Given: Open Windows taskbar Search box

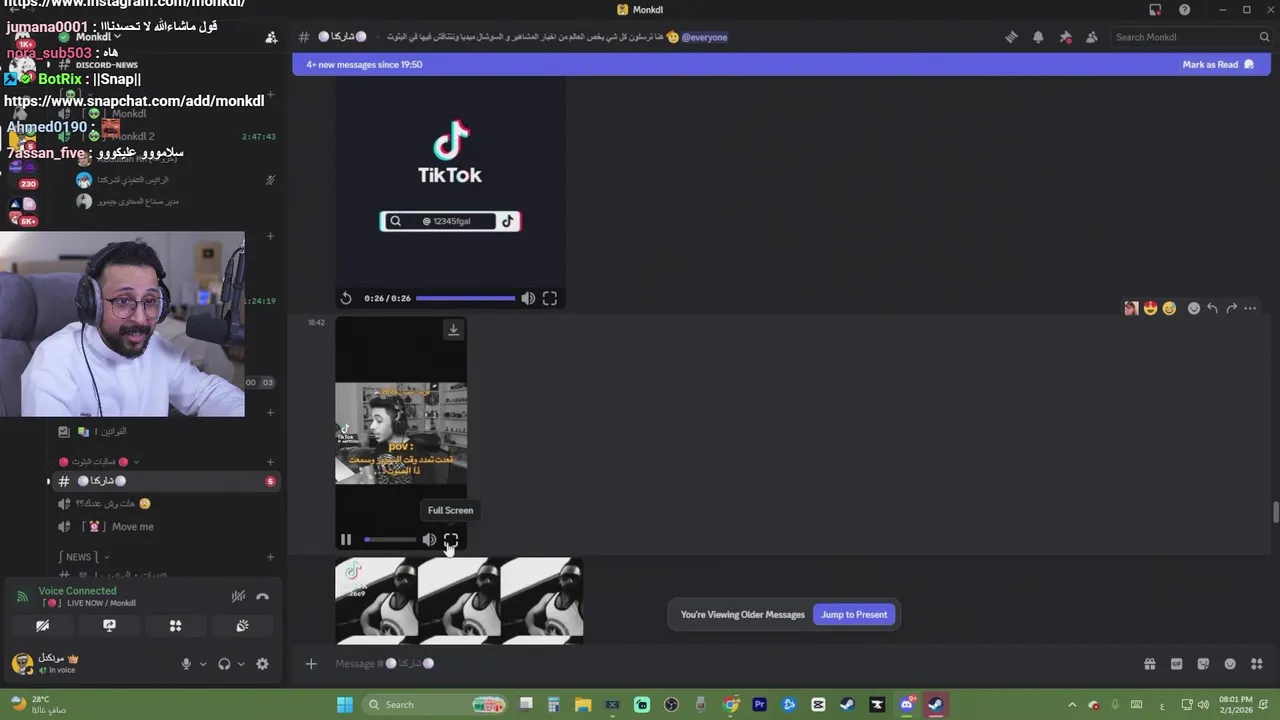Looking at the screenshot, I should (x=434, y=705).
